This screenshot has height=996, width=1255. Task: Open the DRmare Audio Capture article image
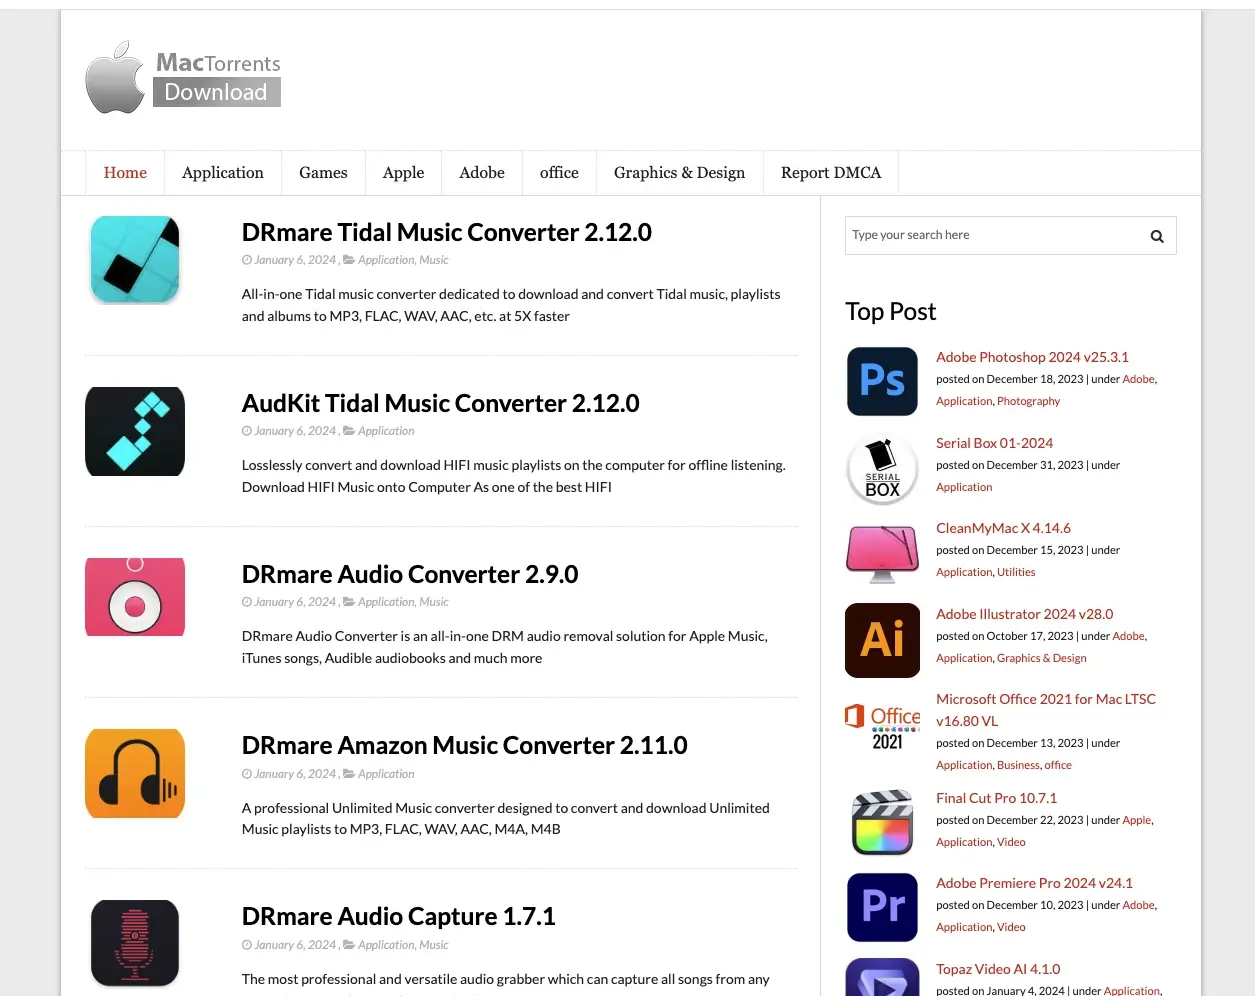[x=134, y=942]
